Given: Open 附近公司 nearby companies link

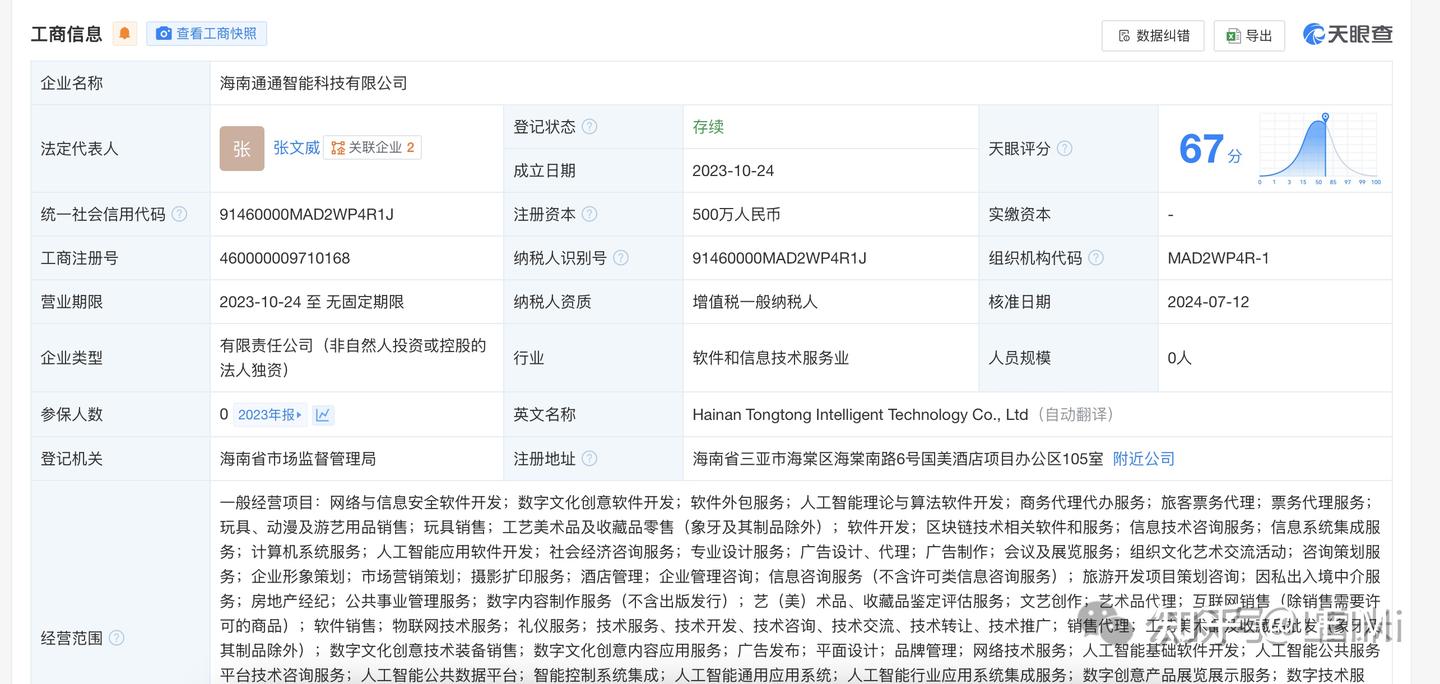Looking at the screenshot, I should [x=1144, y=459].
